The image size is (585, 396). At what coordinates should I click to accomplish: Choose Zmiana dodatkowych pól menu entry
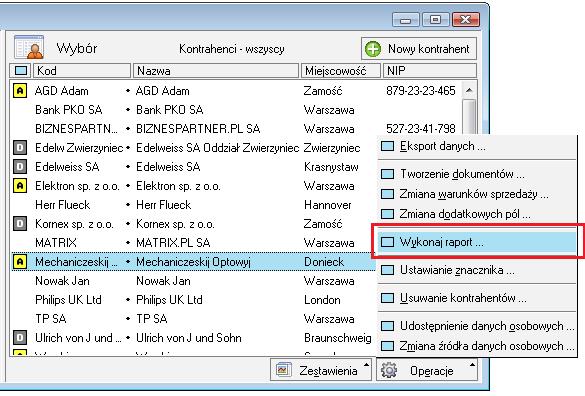[477, 214]
